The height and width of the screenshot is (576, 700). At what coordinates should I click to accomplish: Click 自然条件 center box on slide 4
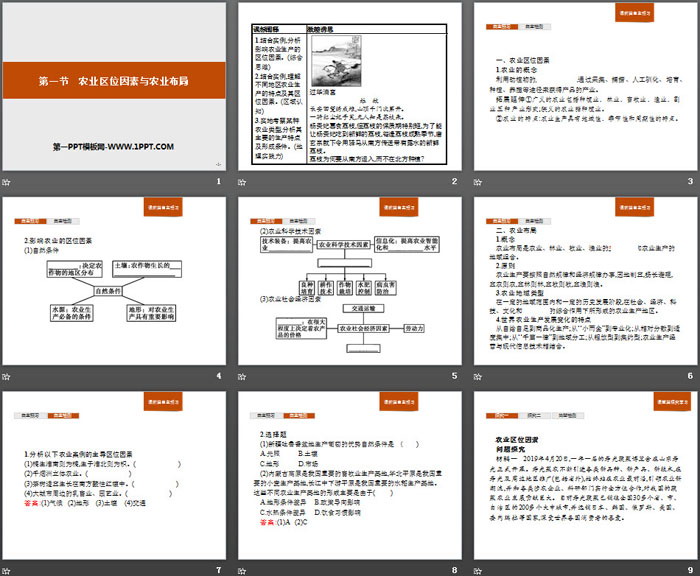[x=108, y=291]
